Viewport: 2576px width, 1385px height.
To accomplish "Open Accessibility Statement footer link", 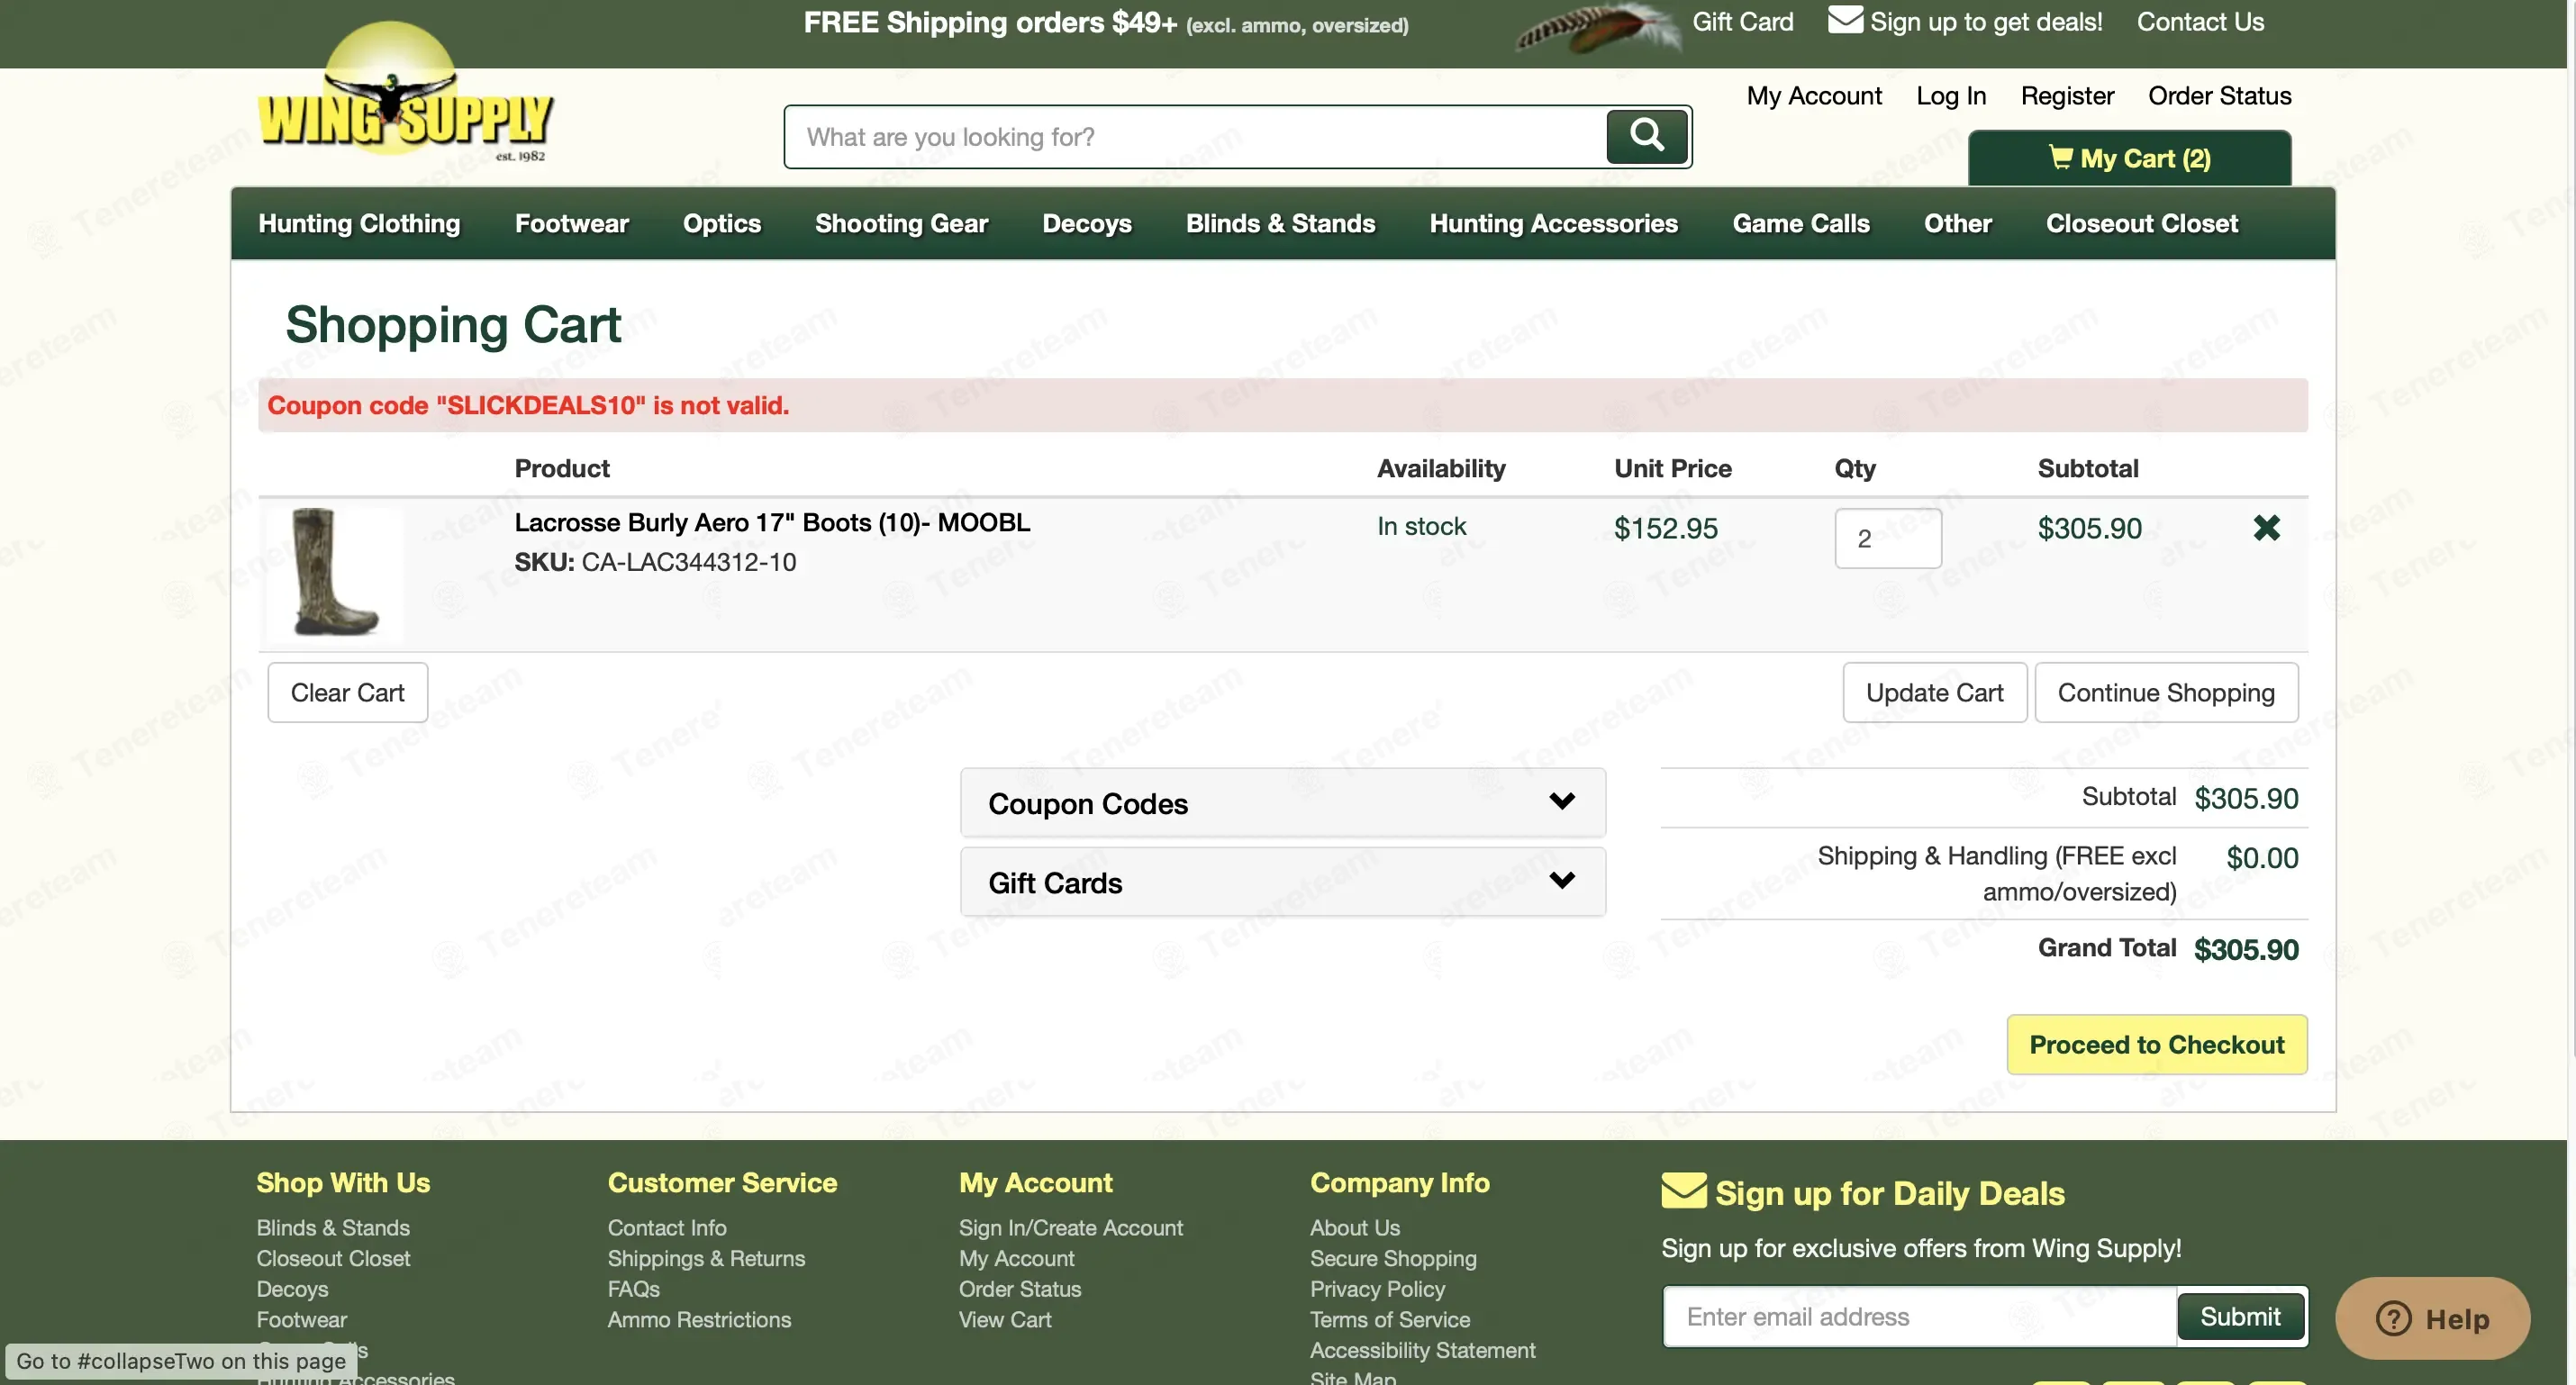I will click(1422, 1350).
